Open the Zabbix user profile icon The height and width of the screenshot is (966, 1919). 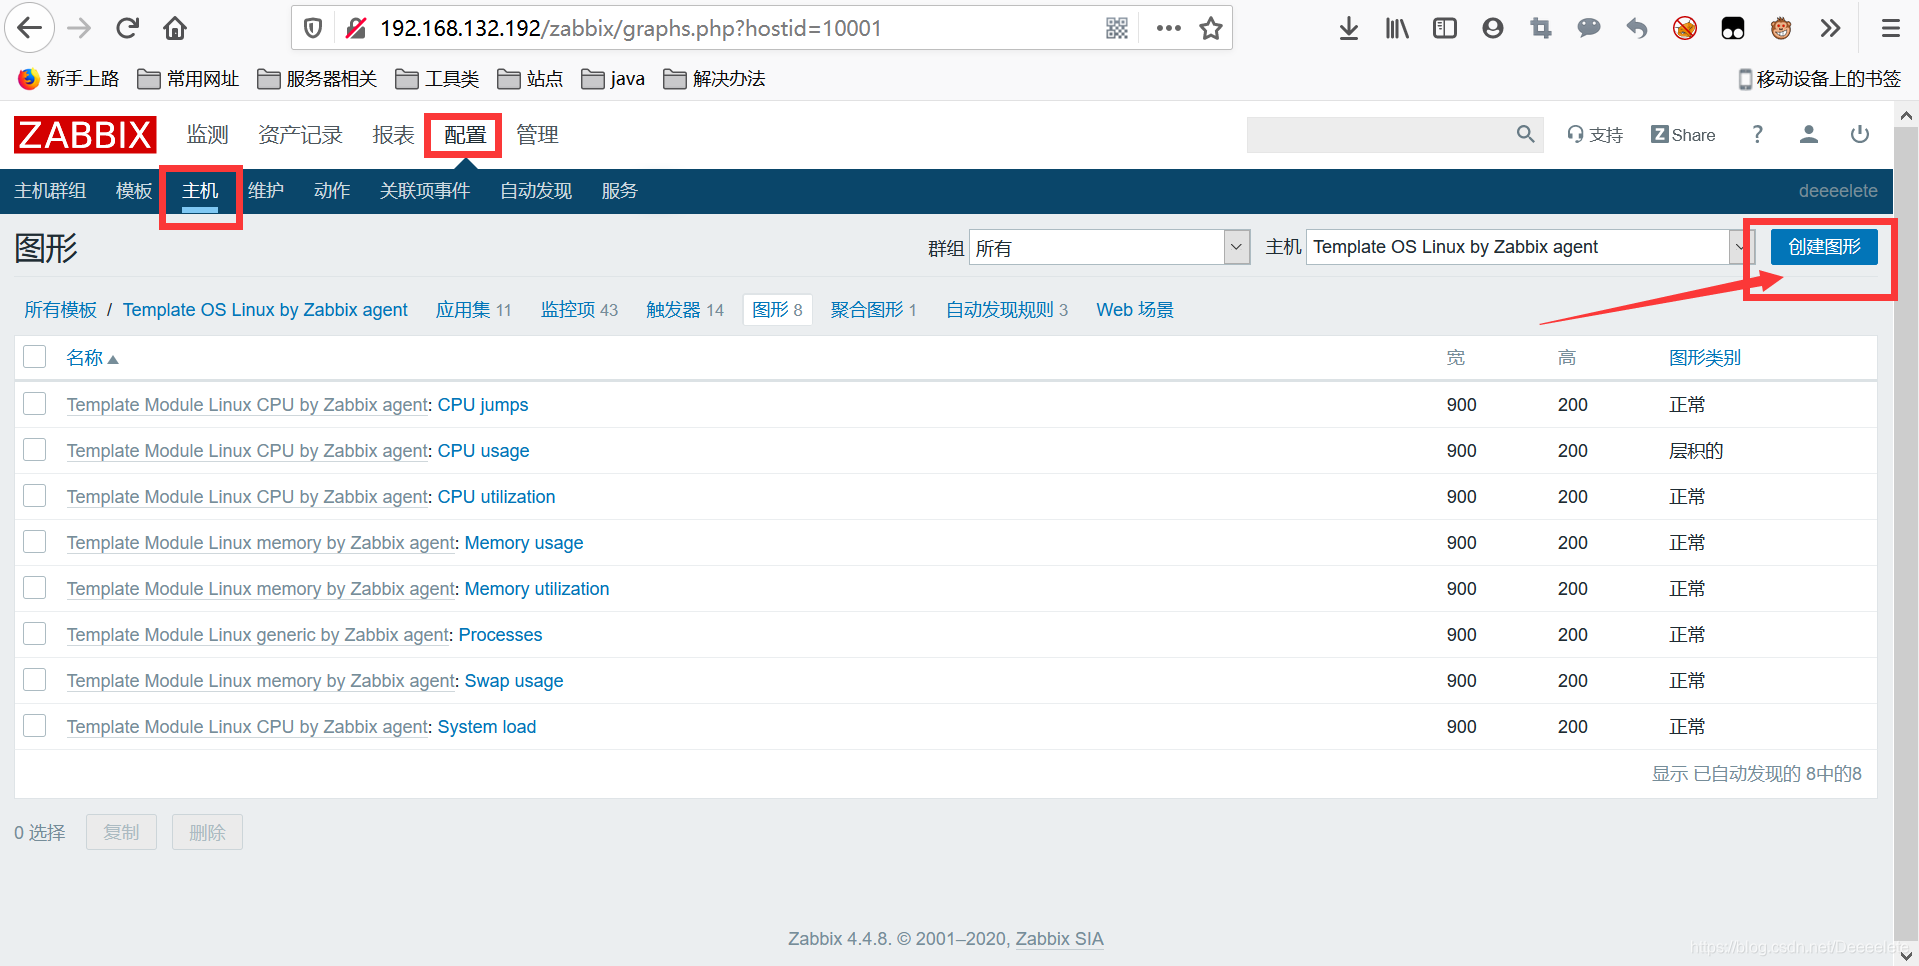(x=1808, y=134)
